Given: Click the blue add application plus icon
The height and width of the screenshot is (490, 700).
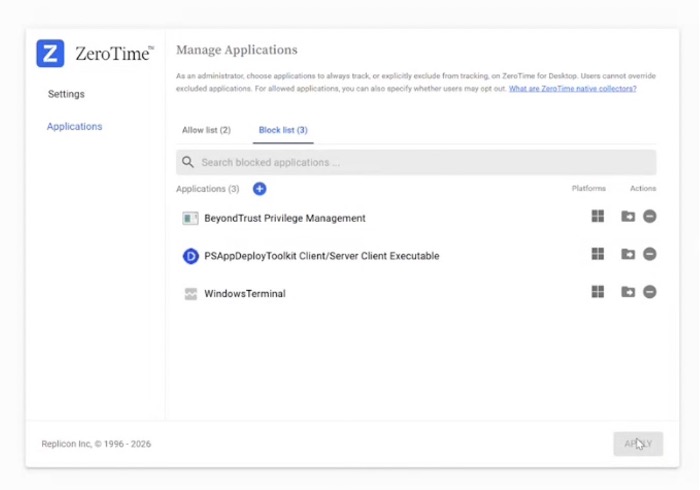Looking at the screenshot, I should pyautogui.click(x=259, y=189).
